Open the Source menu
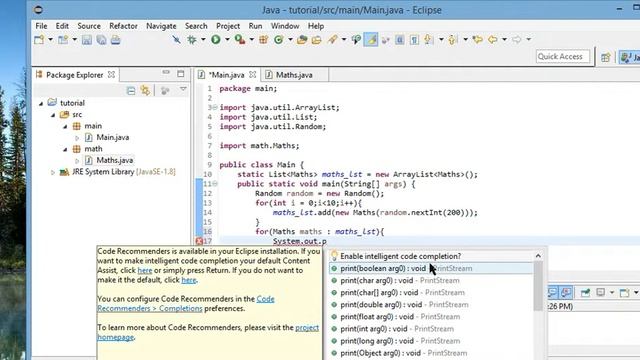This screenshot has width=640, height=360. coord(89,26)
